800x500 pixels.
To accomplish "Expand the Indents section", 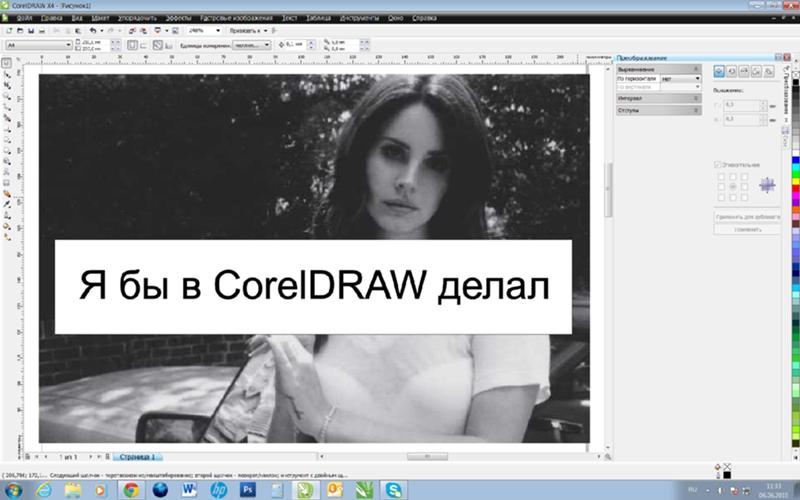I will click(x=659, y=110).
